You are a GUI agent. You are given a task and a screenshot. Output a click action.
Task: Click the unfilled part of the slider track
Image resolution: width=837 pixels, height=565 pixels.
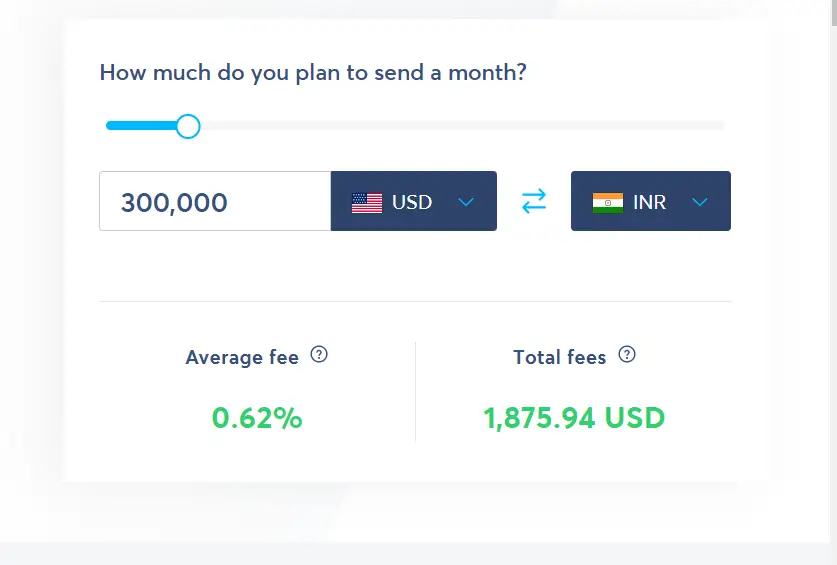click(x=462, y=126)
